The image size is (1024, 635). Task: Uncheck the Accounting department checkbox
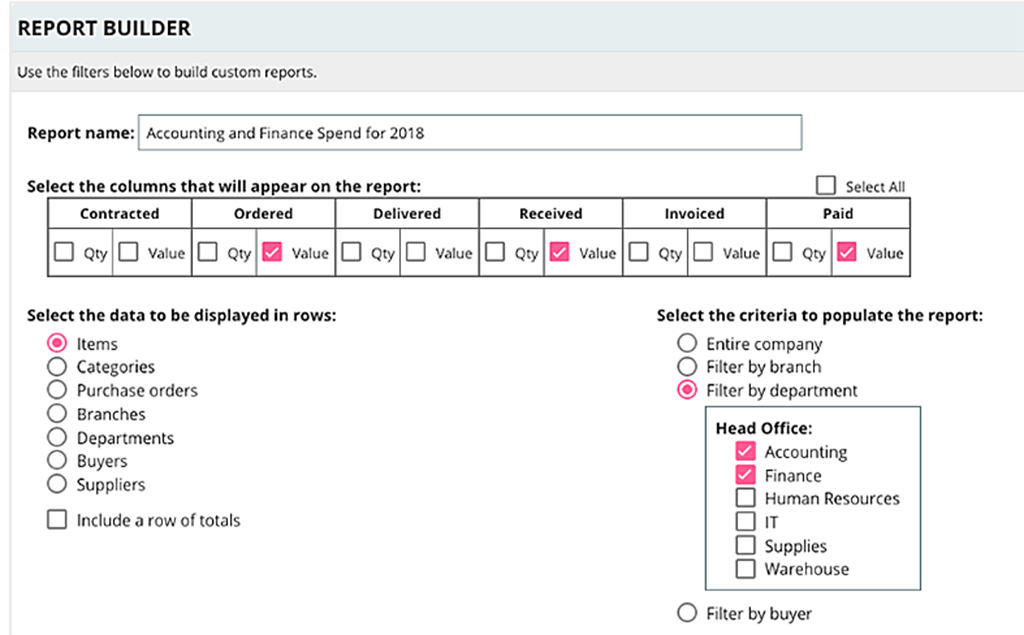tap(745, 451)
